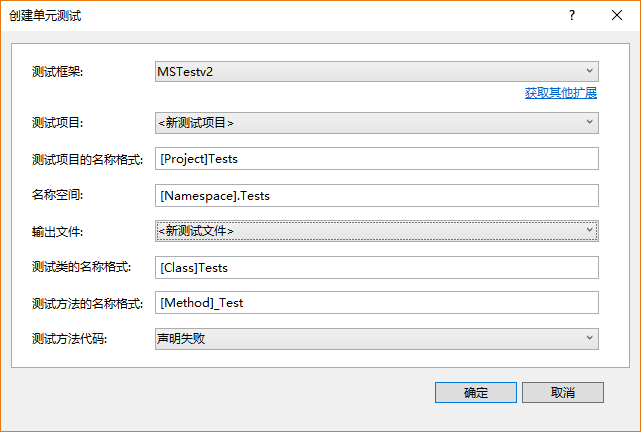Click the 测试方法代码 dropdown arrow
The height and width of the screenshot is (432, 641).
[589, 339]
